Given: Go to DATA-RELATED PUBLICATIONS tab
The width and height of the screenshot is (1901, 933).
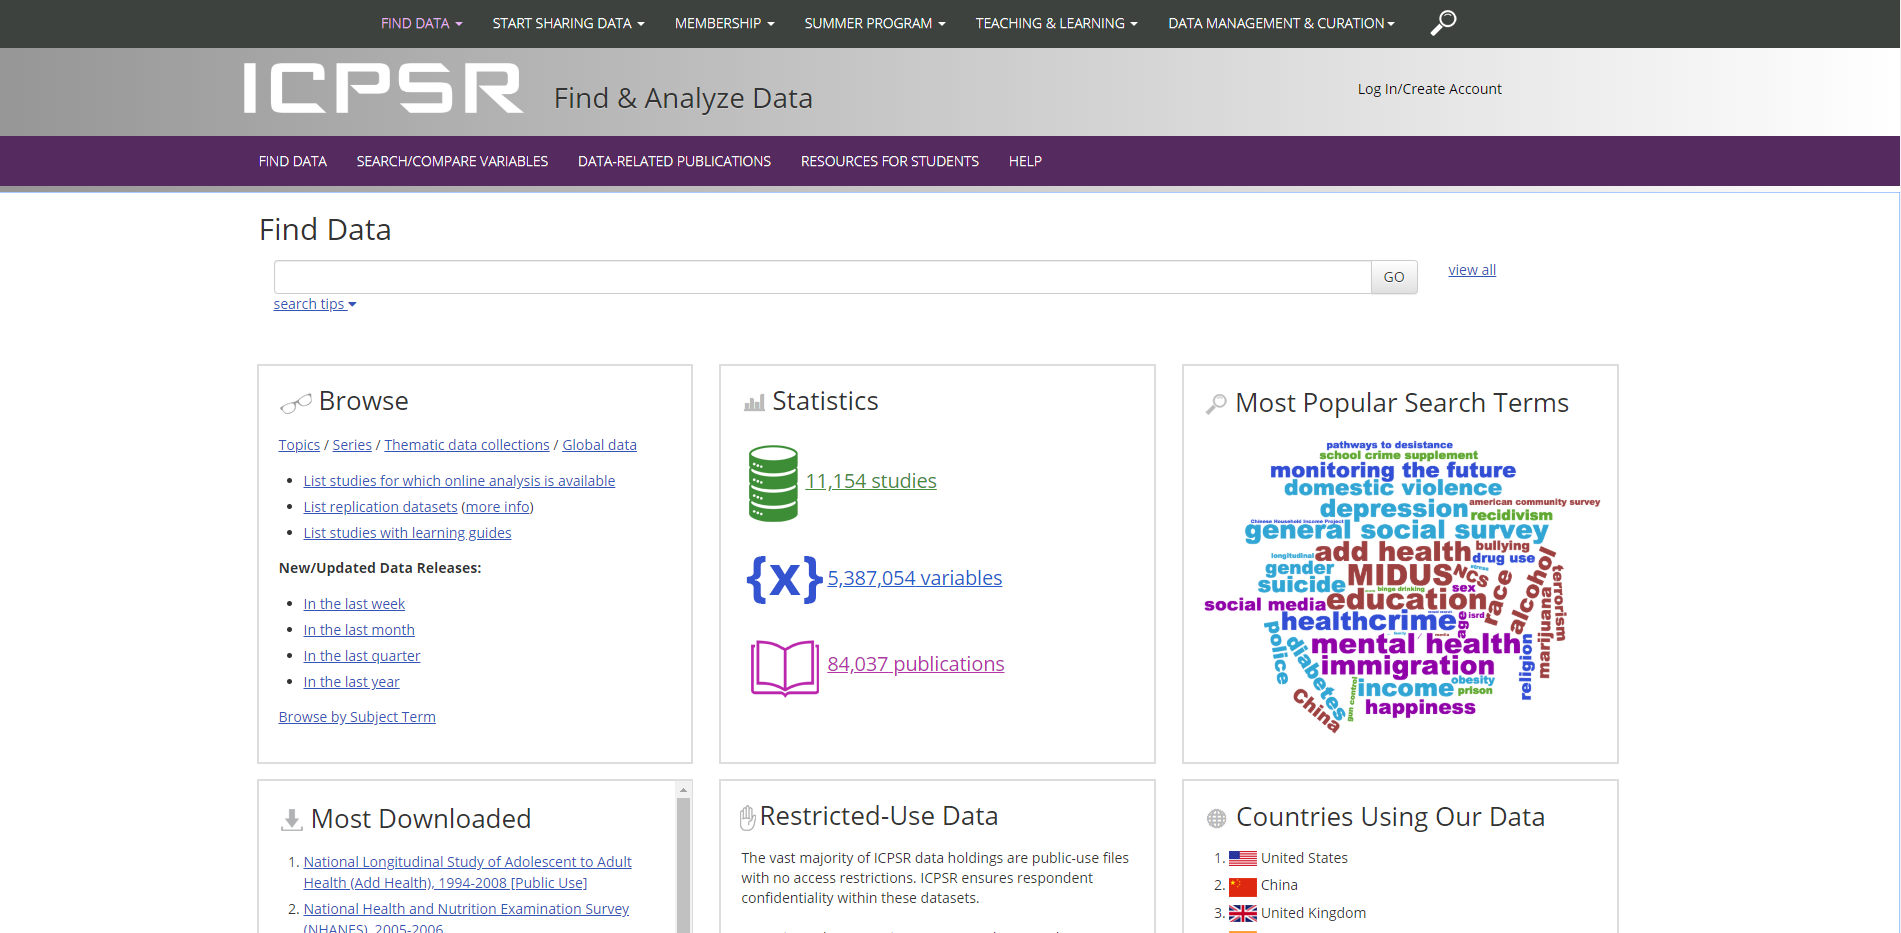Looking at the screenshot, I should [674, 161].
